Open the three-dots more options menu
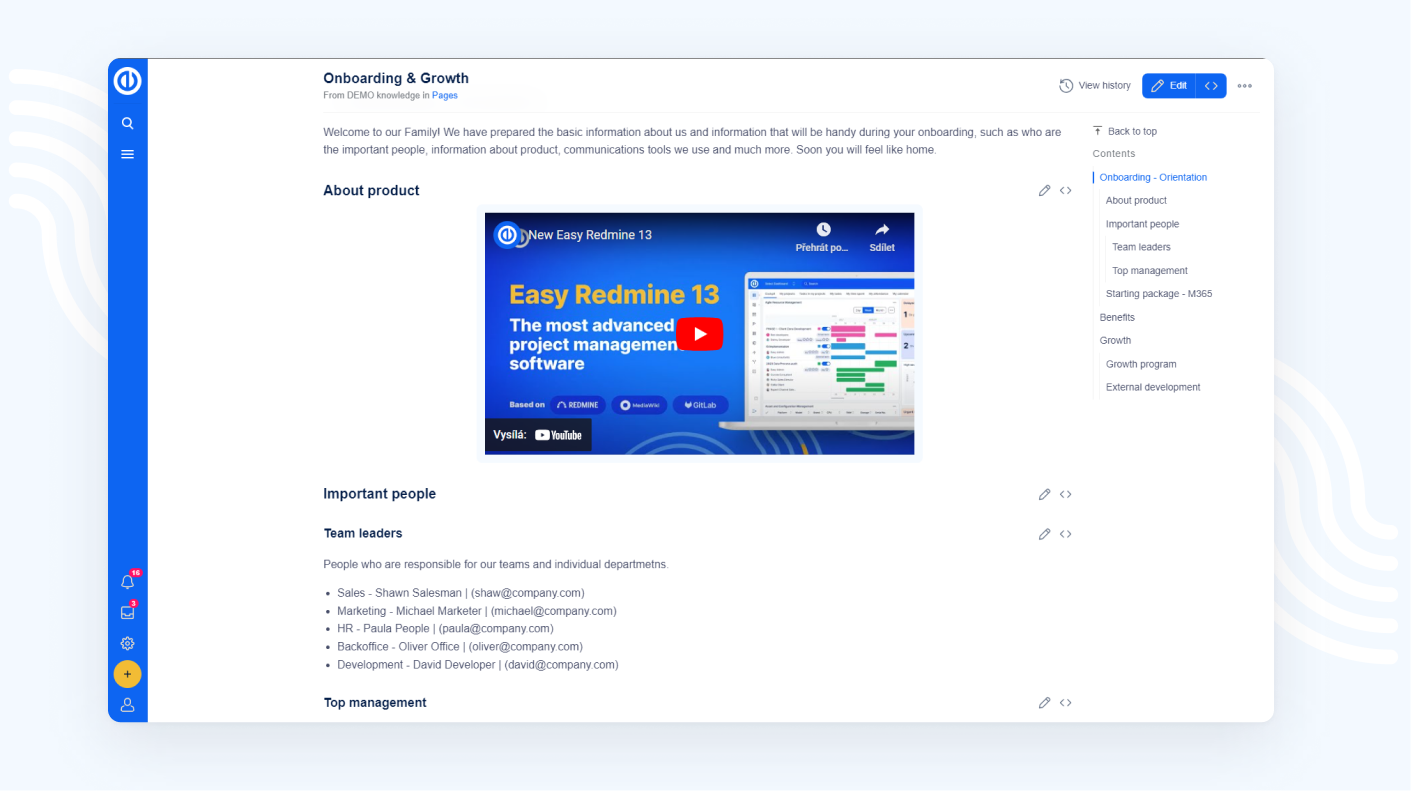This screenshot has height=791, width=1411. pyautogui.click(x=1244, y=86)
